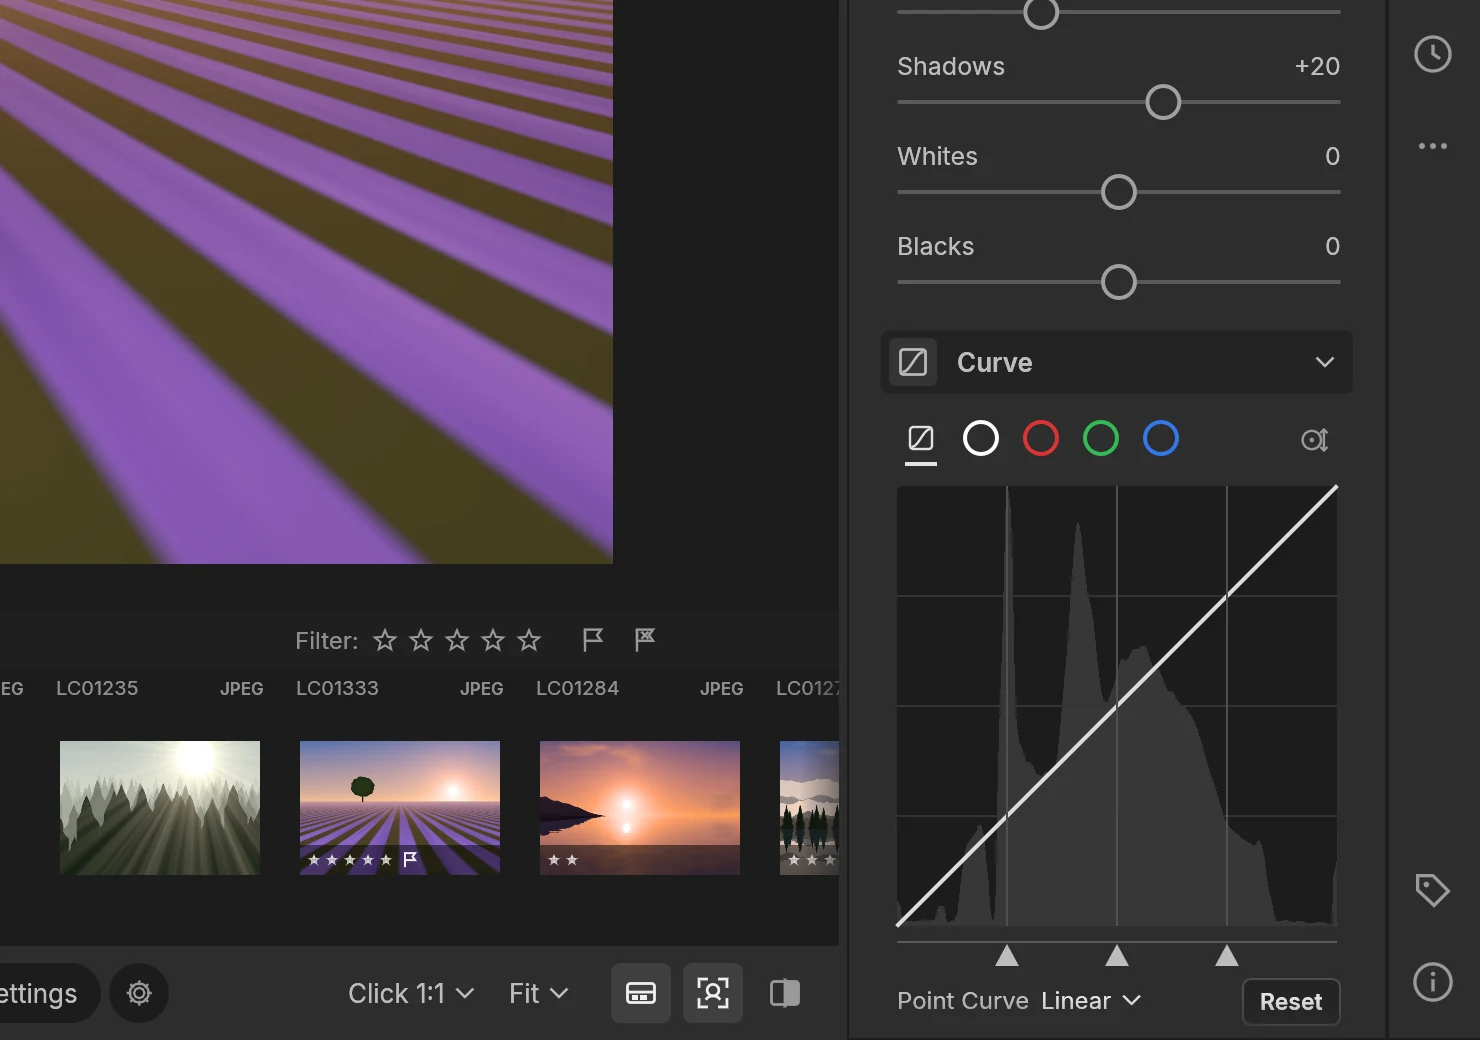The height and width of the screenshot is (1040, 1480).
Task: Open the info panel icon
Action: [x=1432, y=981]
